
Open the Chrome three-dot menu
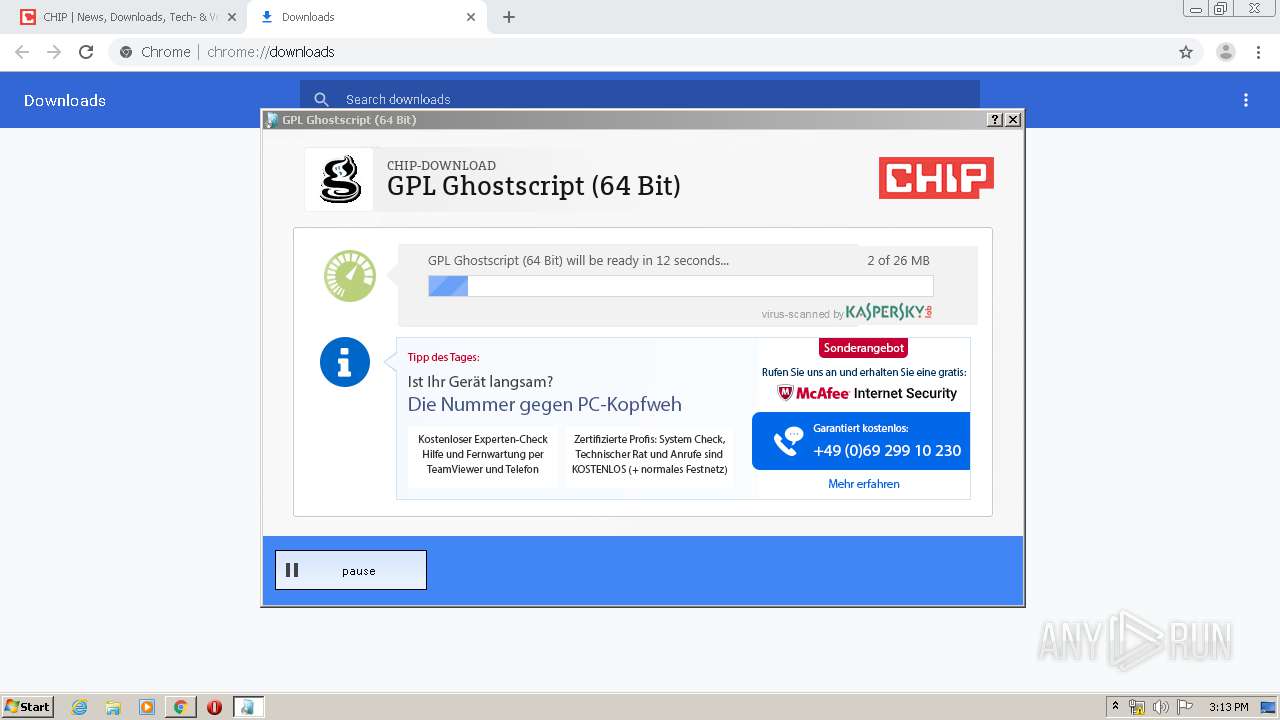(x=1259, y=52)
